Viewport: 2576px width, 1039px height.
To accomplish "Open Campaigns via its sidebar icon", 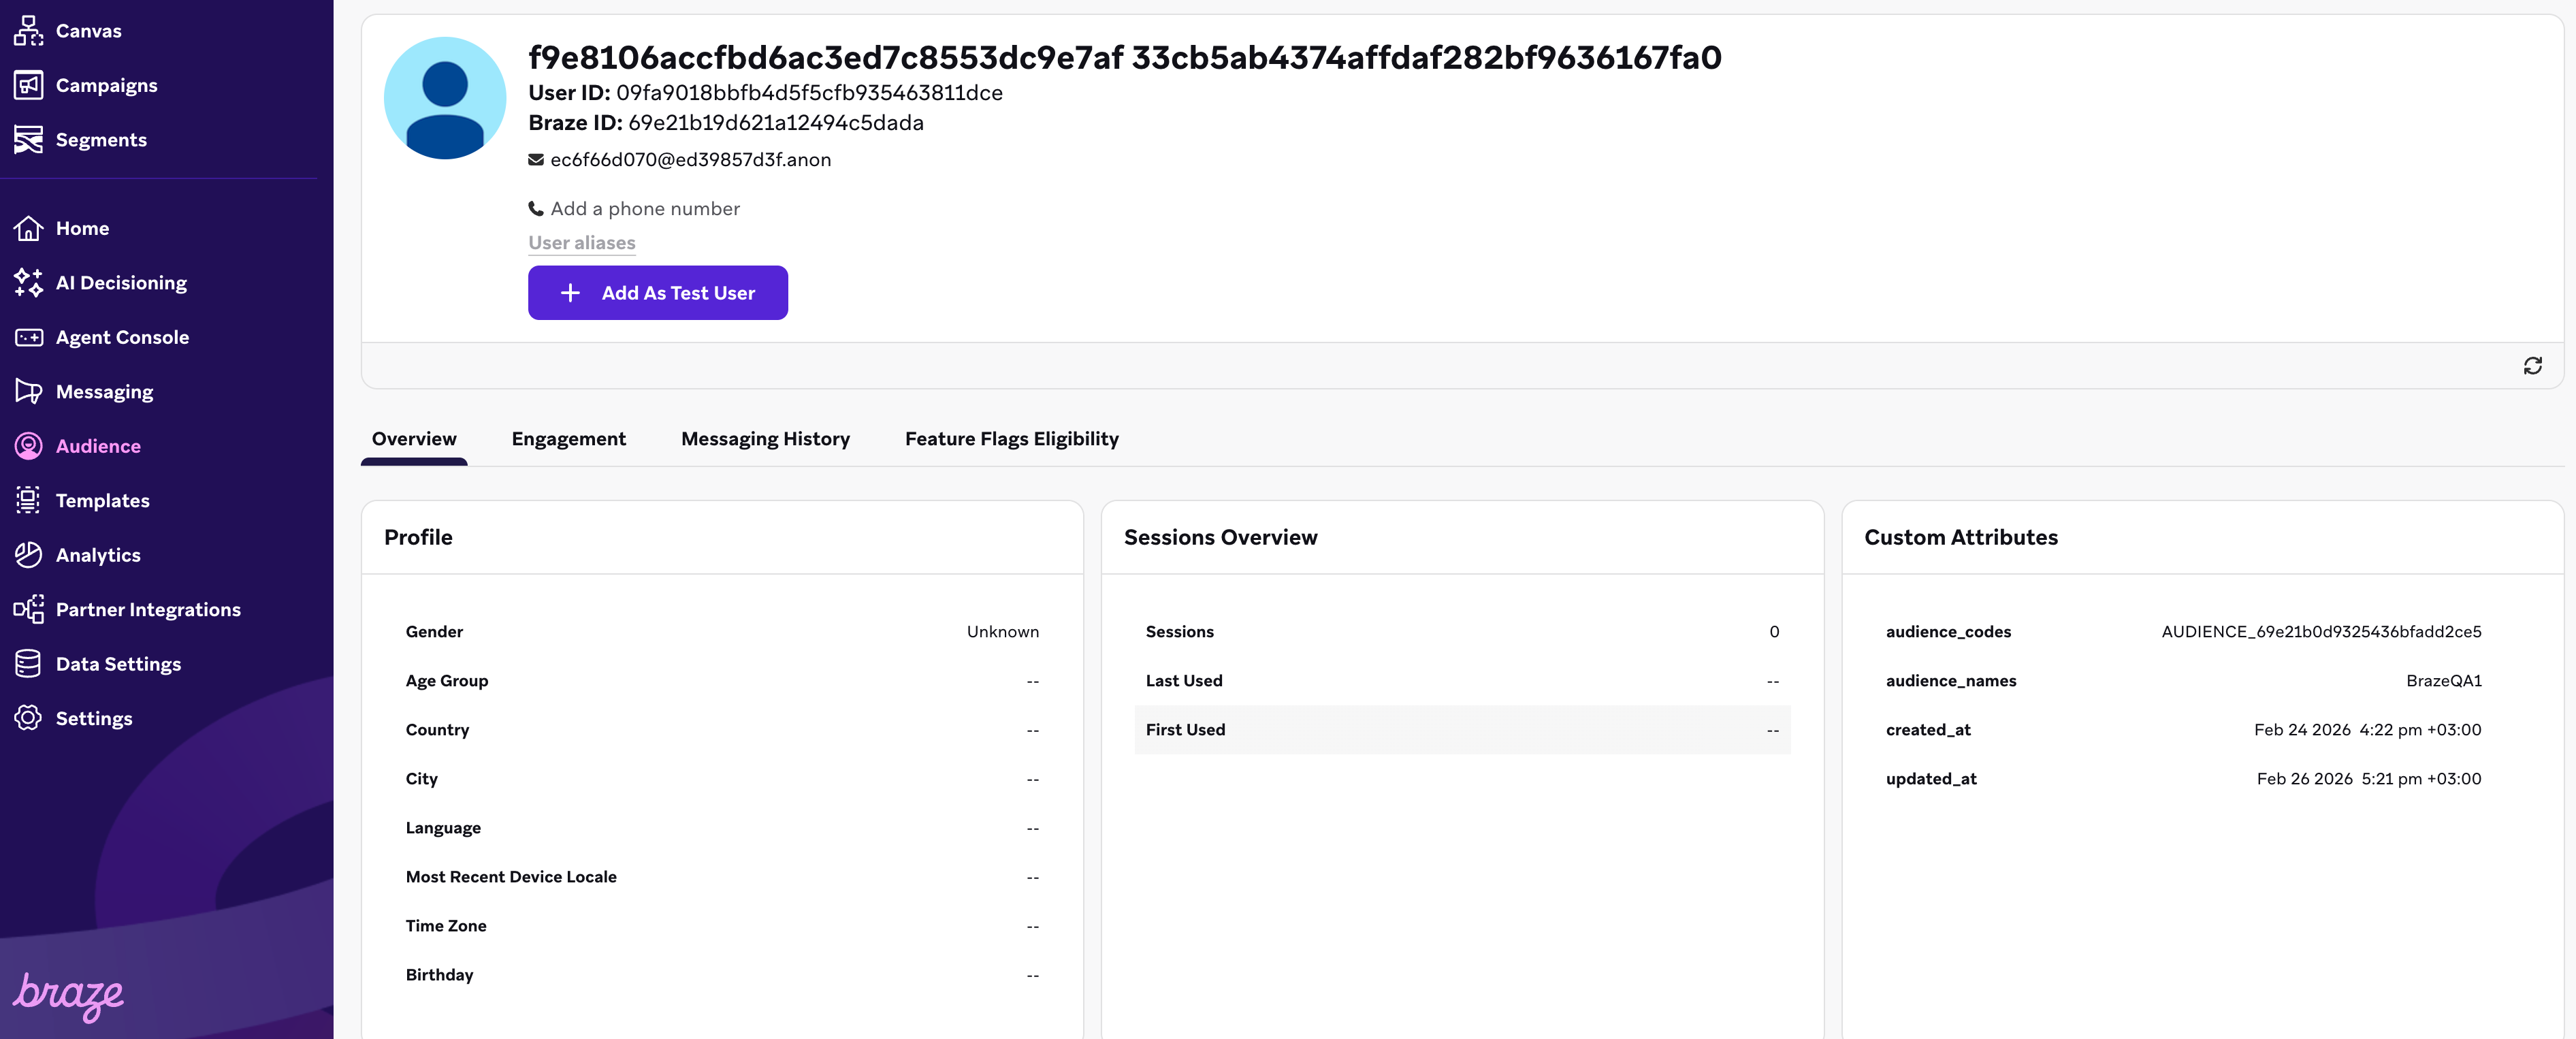I will (28, 86).
